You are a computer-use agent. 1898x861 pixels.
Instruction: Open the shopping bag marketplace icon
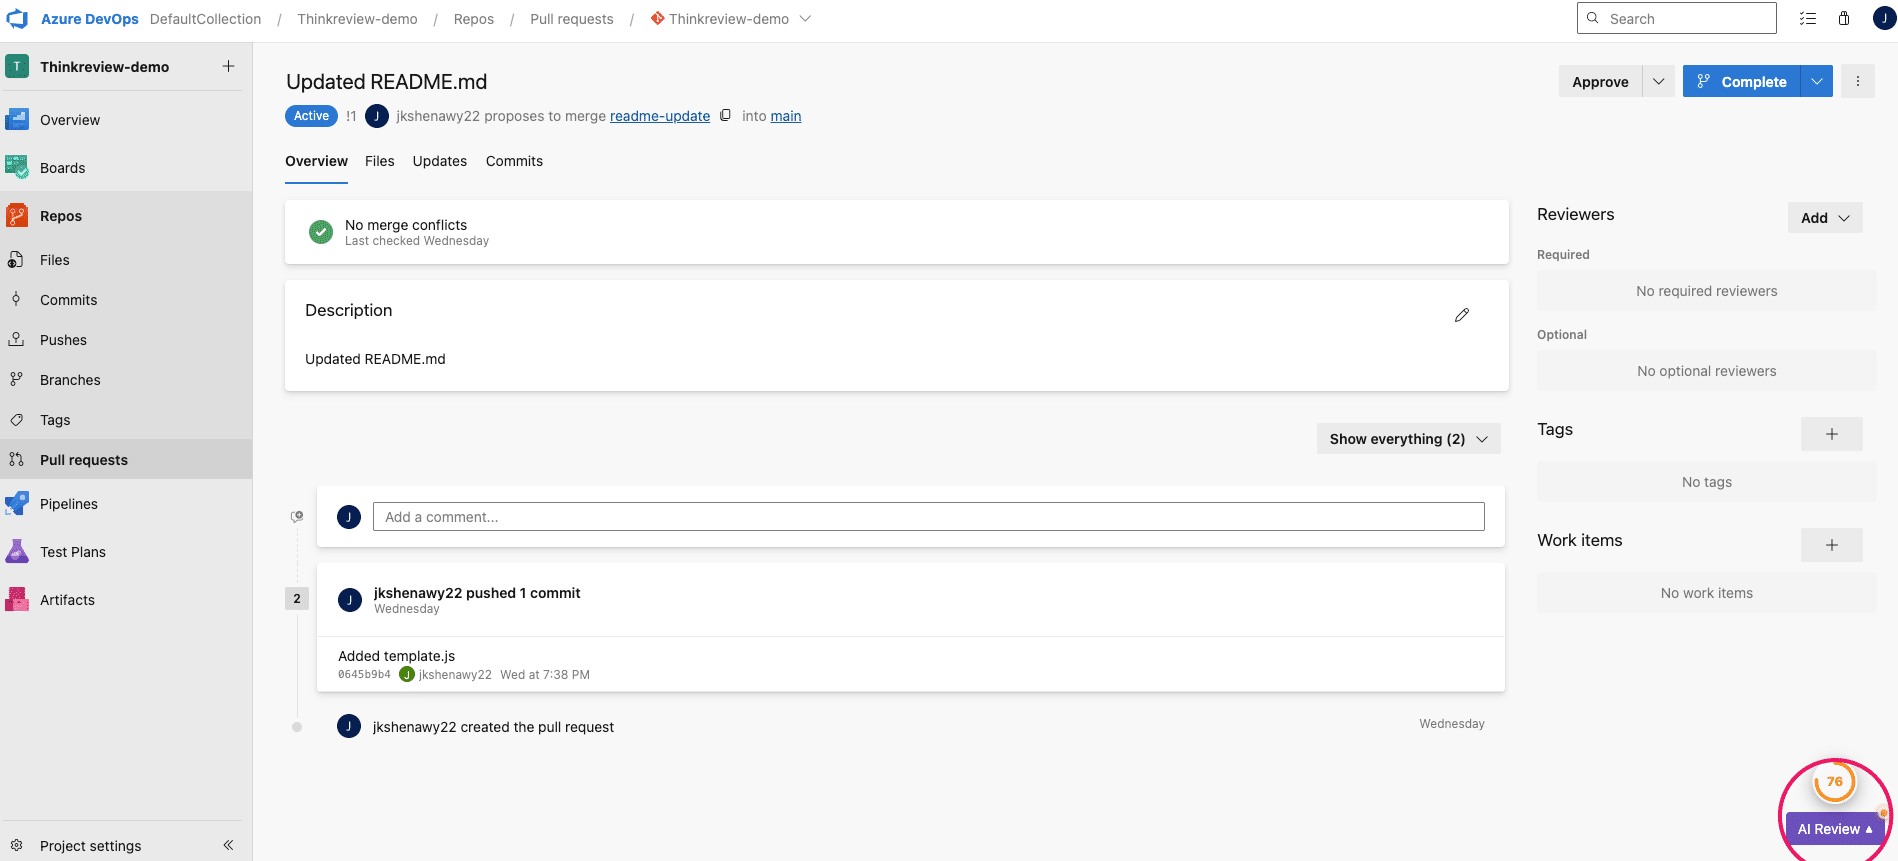(x=1844, y=18)
